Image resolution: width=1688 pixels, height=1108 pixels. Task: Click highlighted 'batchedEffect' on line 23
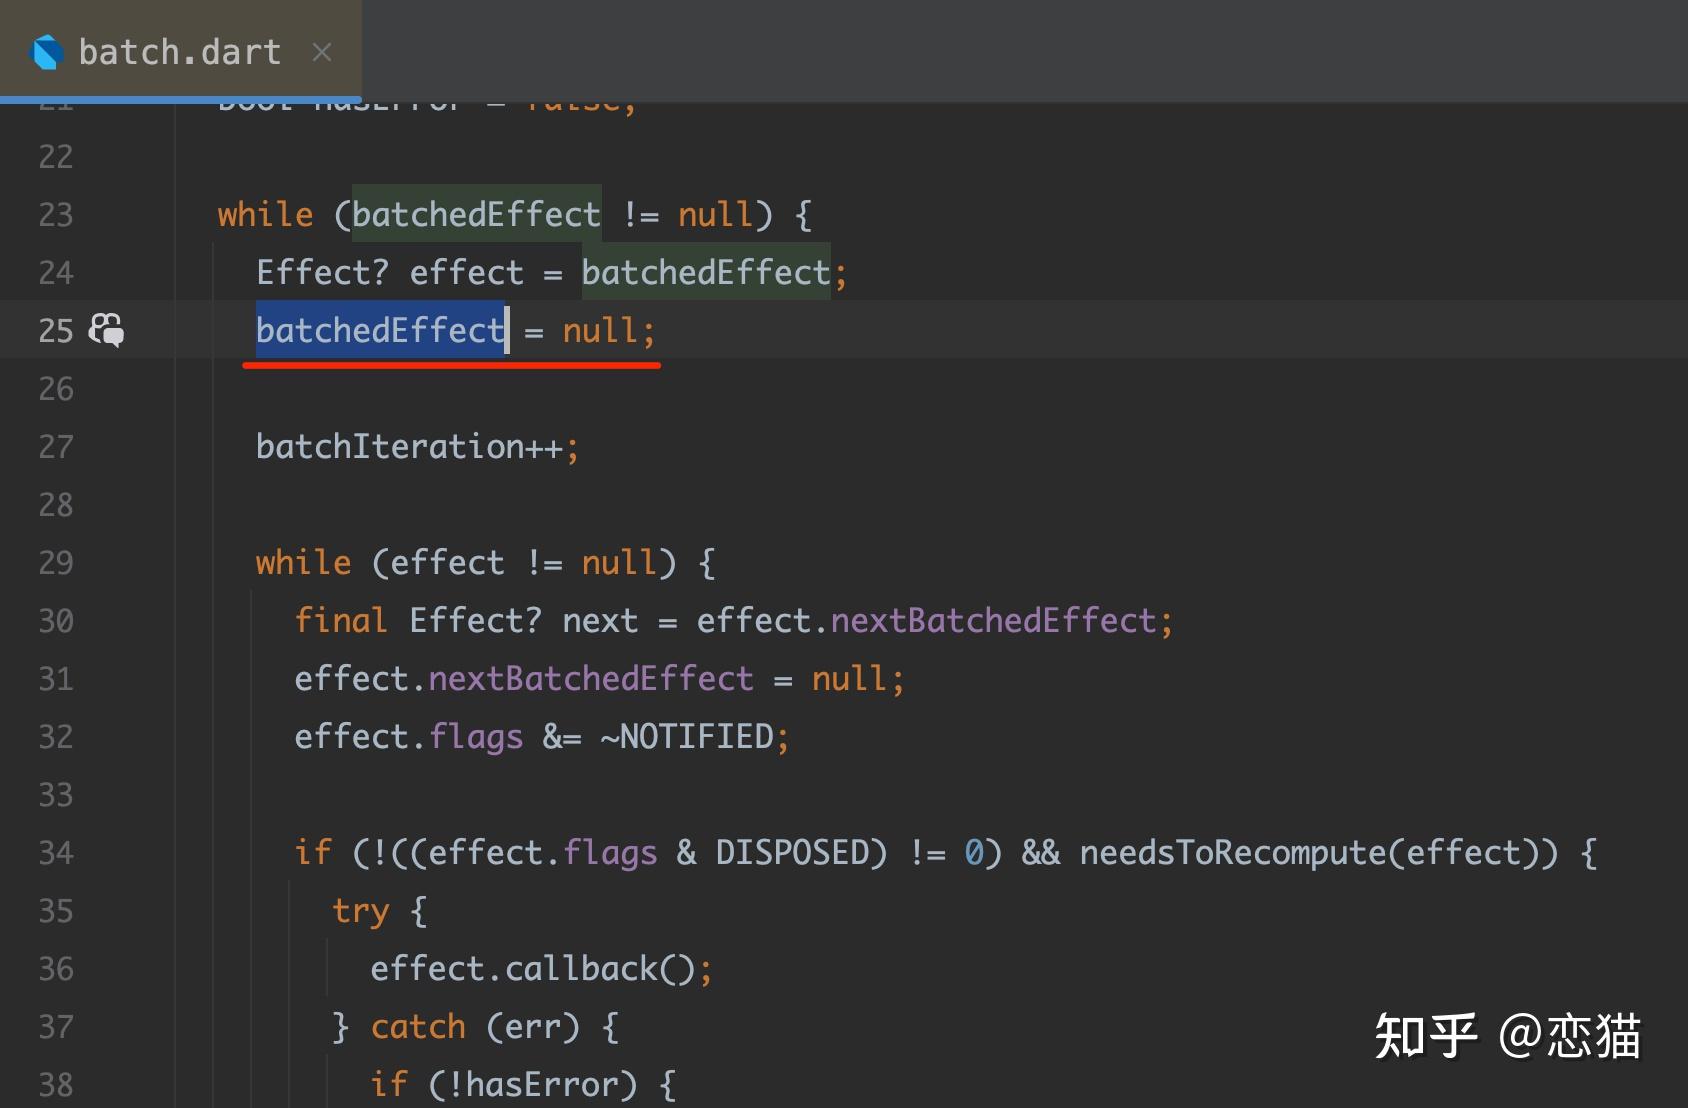pos(476,214)
